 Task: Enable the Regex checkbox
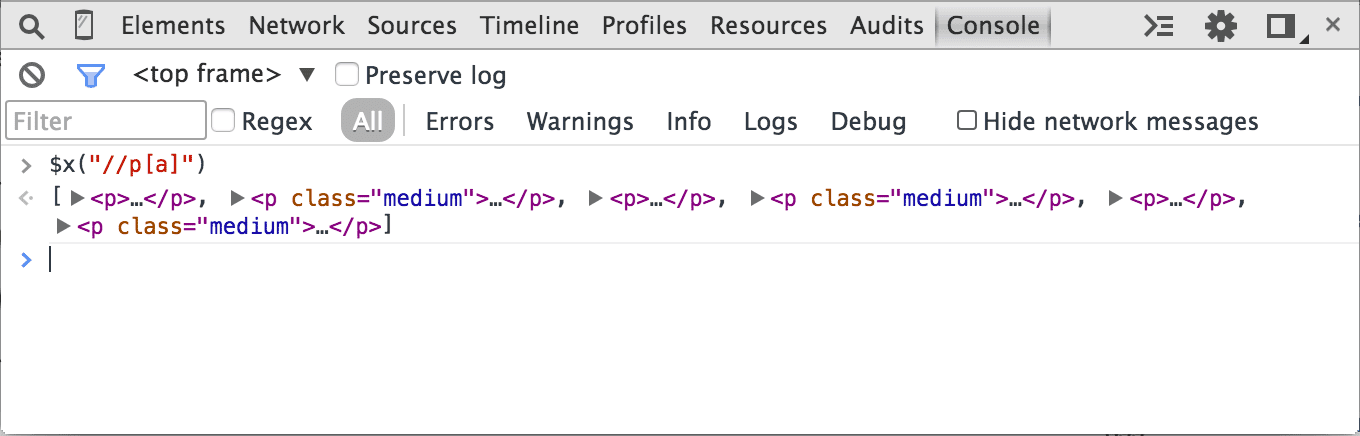point(224,121)
